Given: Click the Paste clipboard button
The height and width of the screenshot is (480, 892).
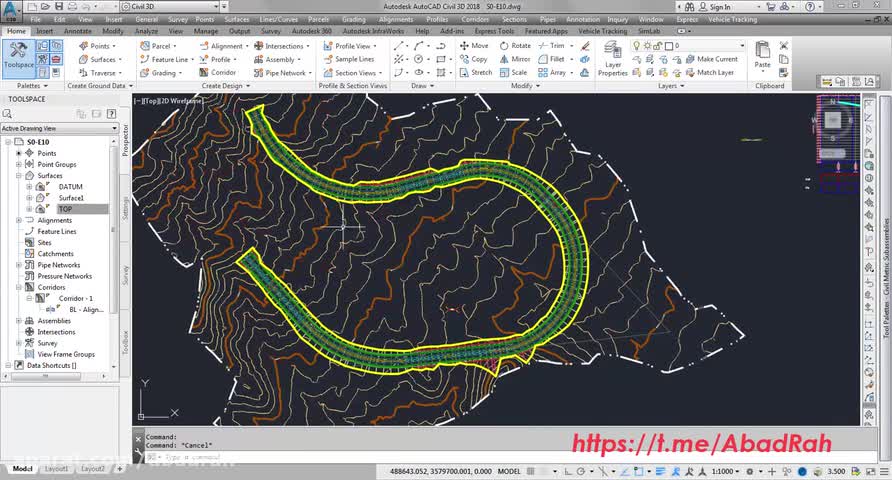Looking at the screenshot, I should coord(763,54).
